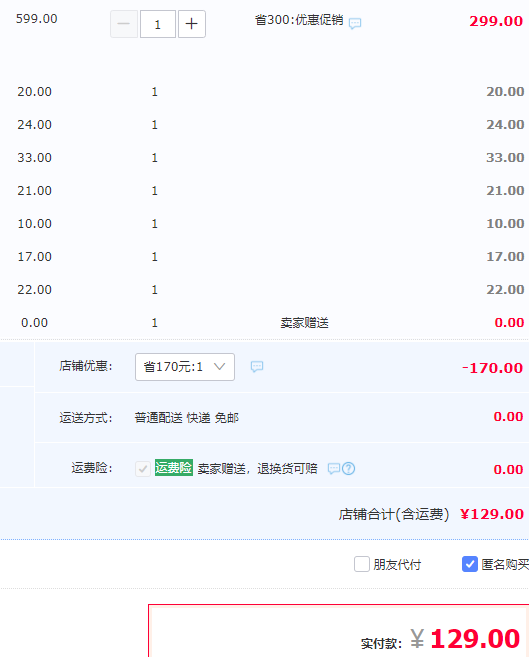This screenshot has height=657, width=529.
Task: Click the green 运费险 badge
Action: point(174,468)
